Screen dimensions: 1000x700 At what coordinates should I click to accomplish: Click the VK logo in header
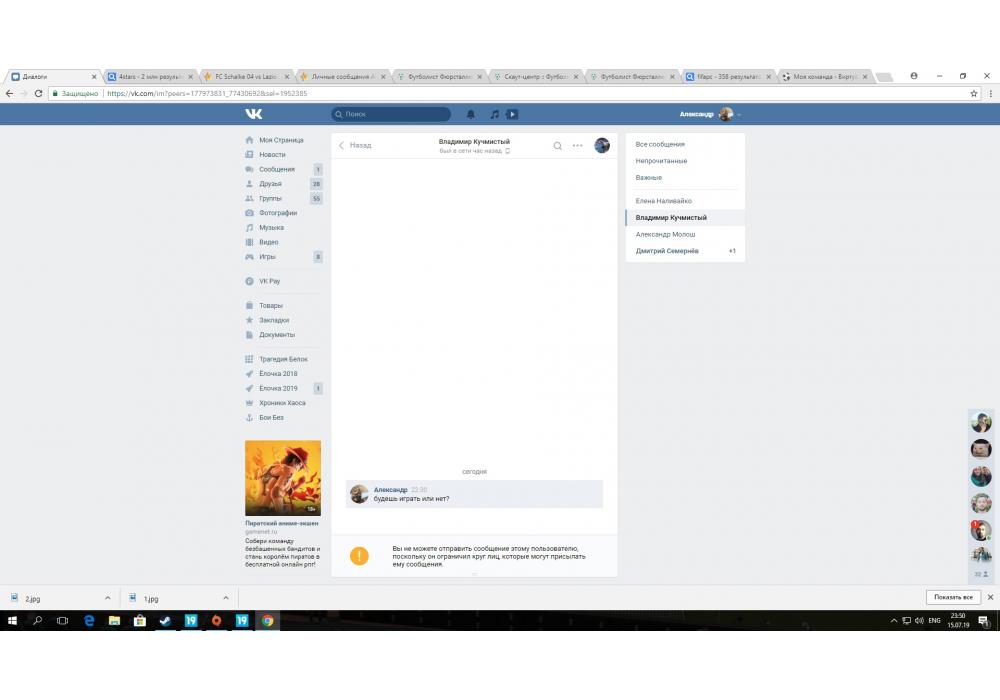[x=254, y=114]
